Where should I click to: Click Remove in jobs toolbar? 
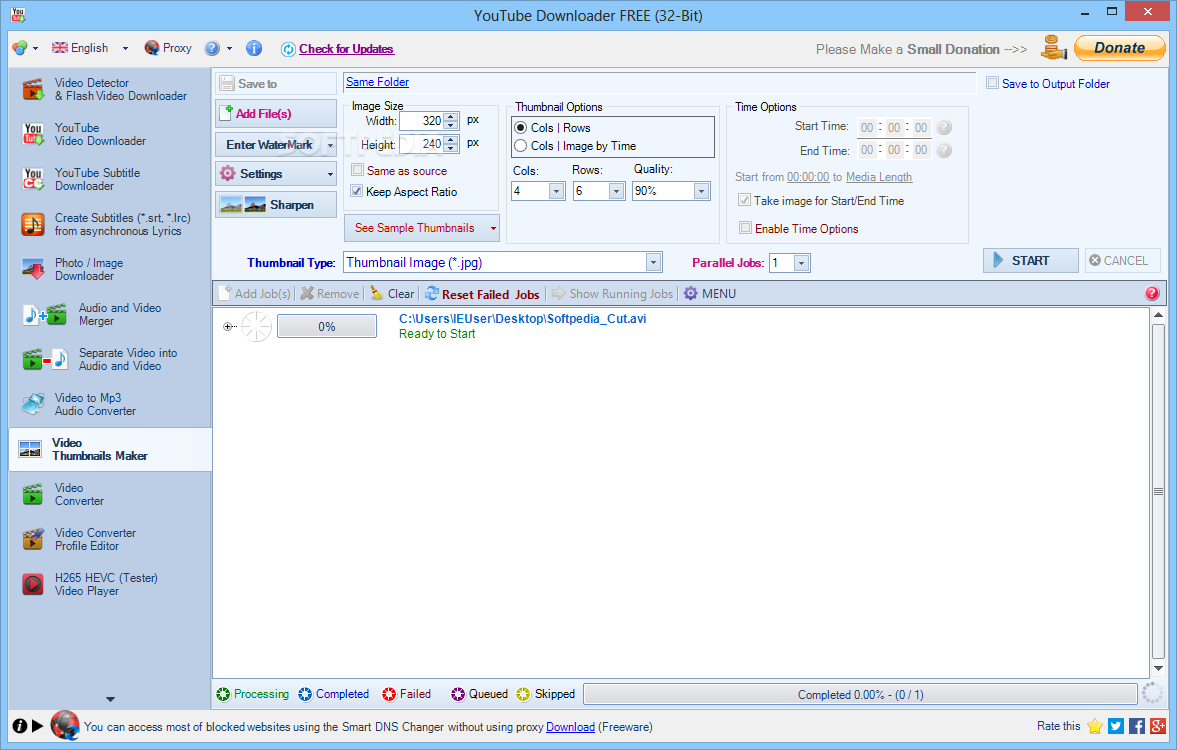330,294
